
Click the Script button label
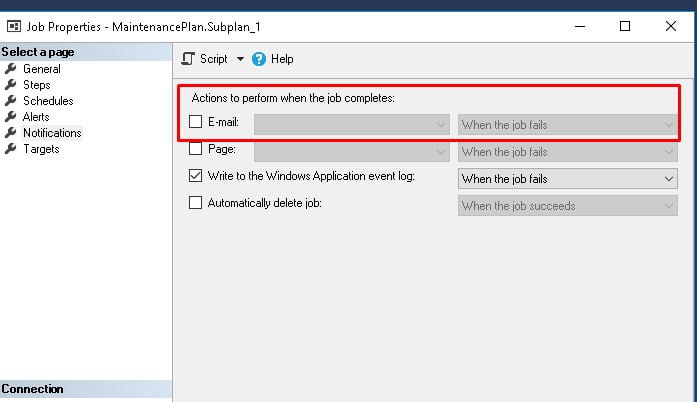point(214,59)
